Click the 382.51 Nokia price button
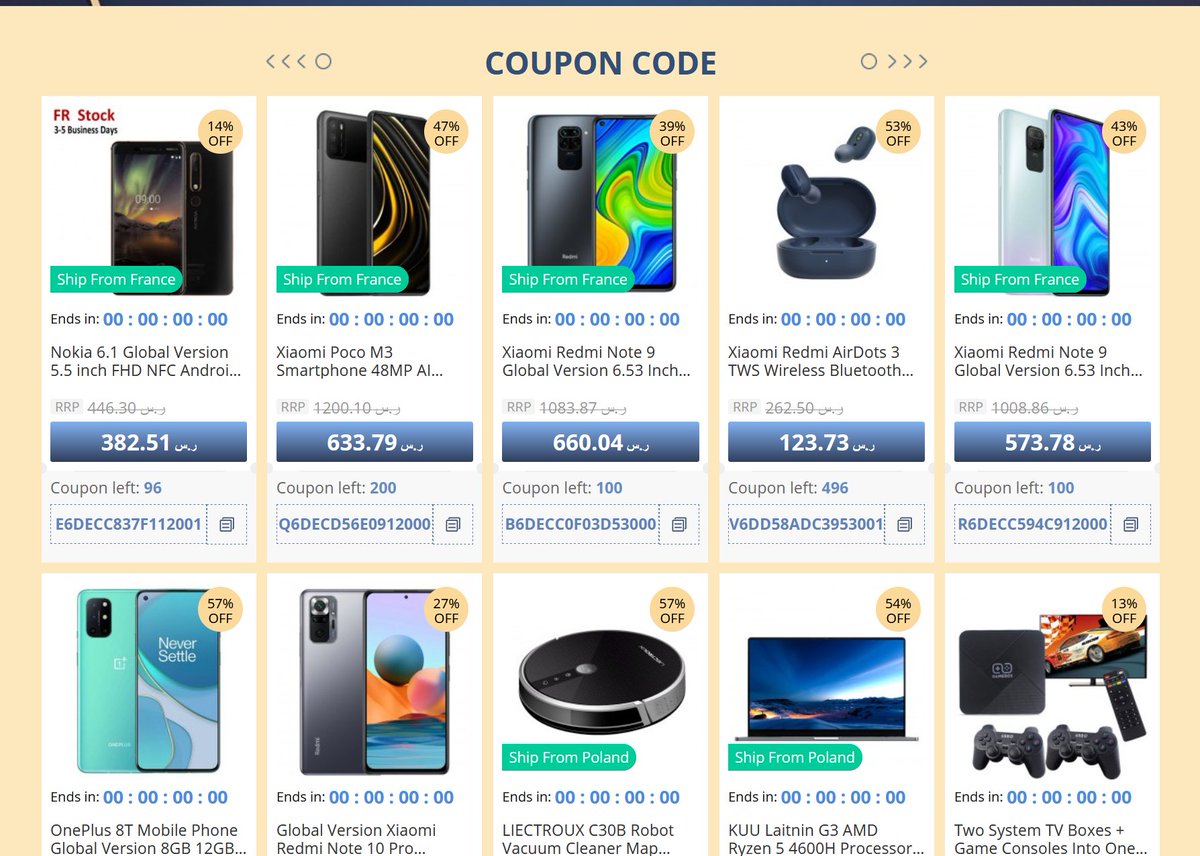This screenshot has width=1200, height=856. pyautogui.click(x=148, y=442)
